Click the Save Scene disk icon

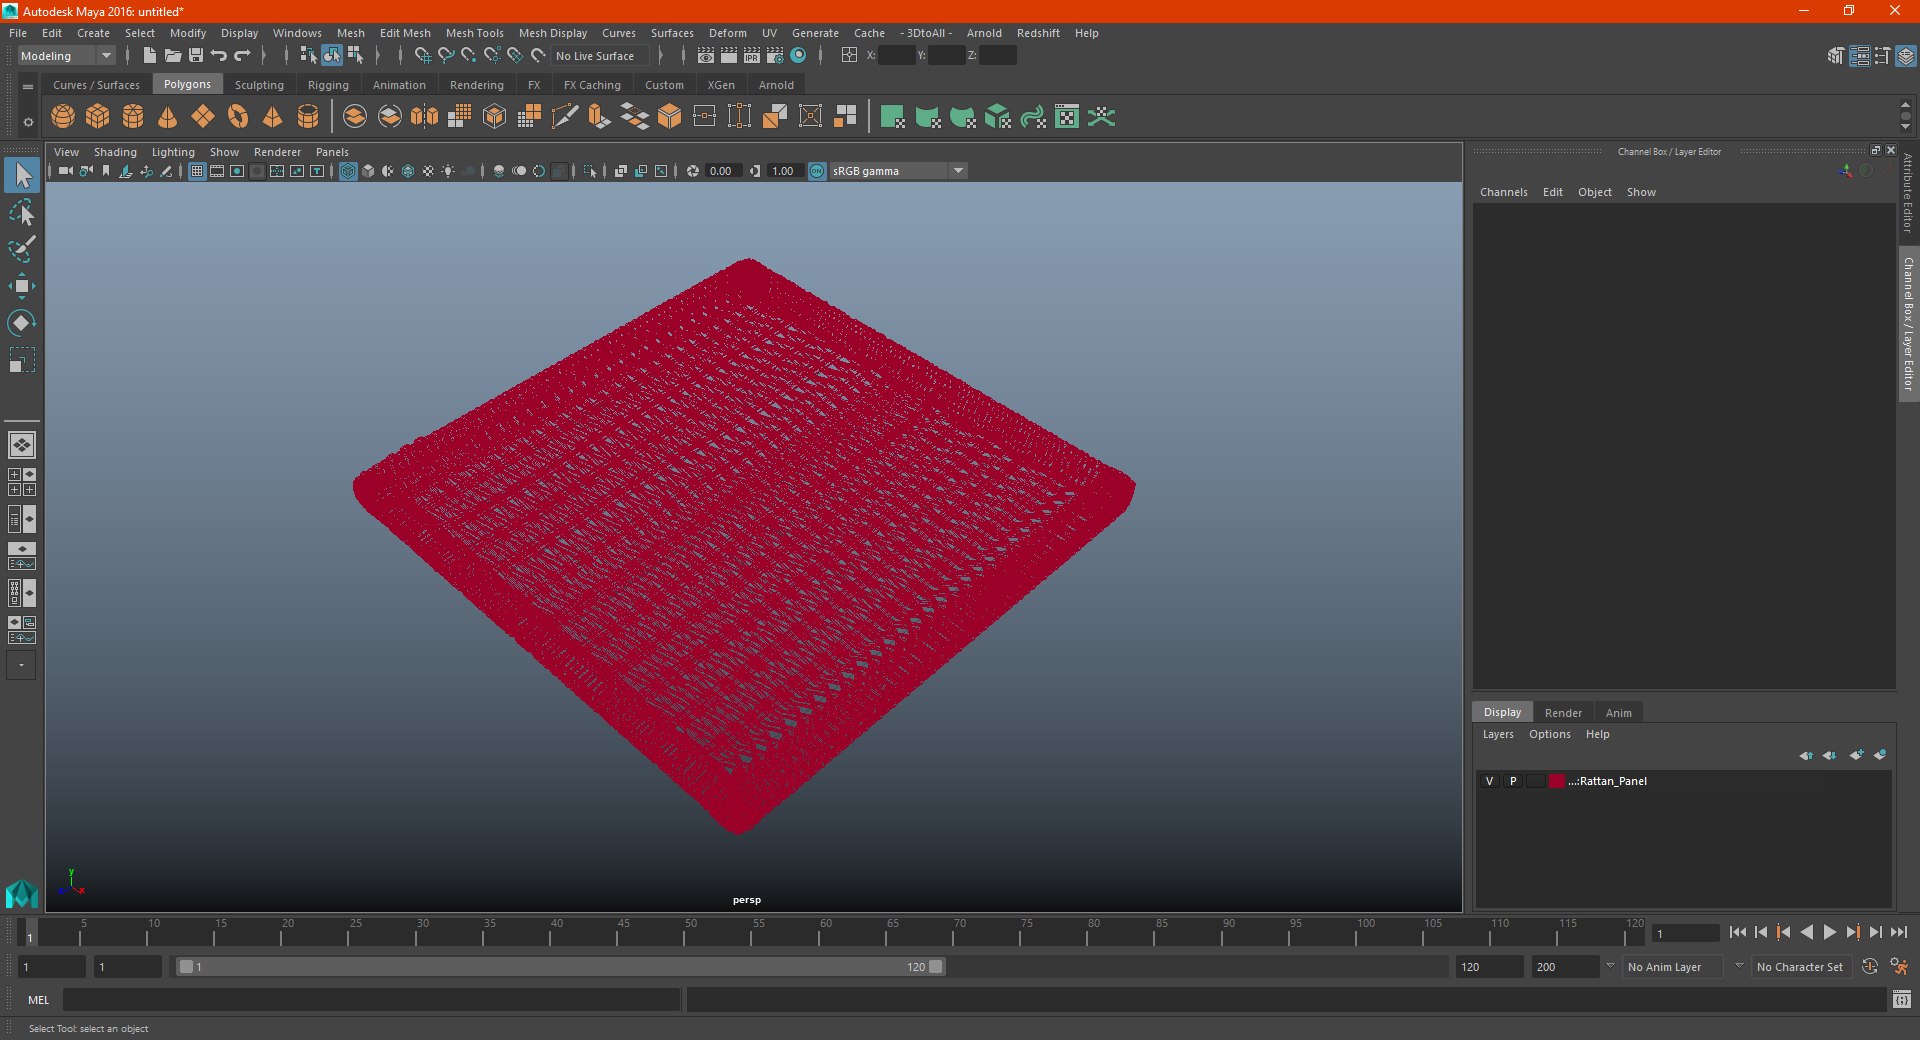point(196,56)
